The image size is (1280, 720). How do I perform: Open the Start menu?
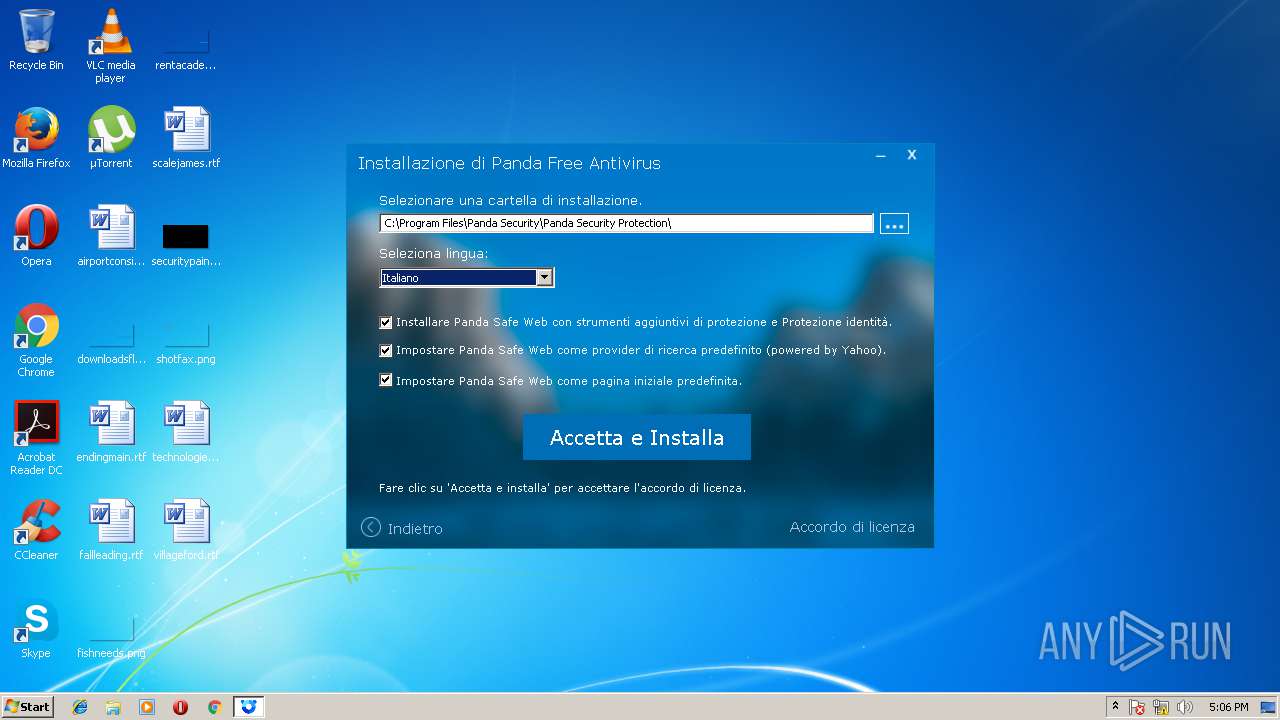[28, 707]
